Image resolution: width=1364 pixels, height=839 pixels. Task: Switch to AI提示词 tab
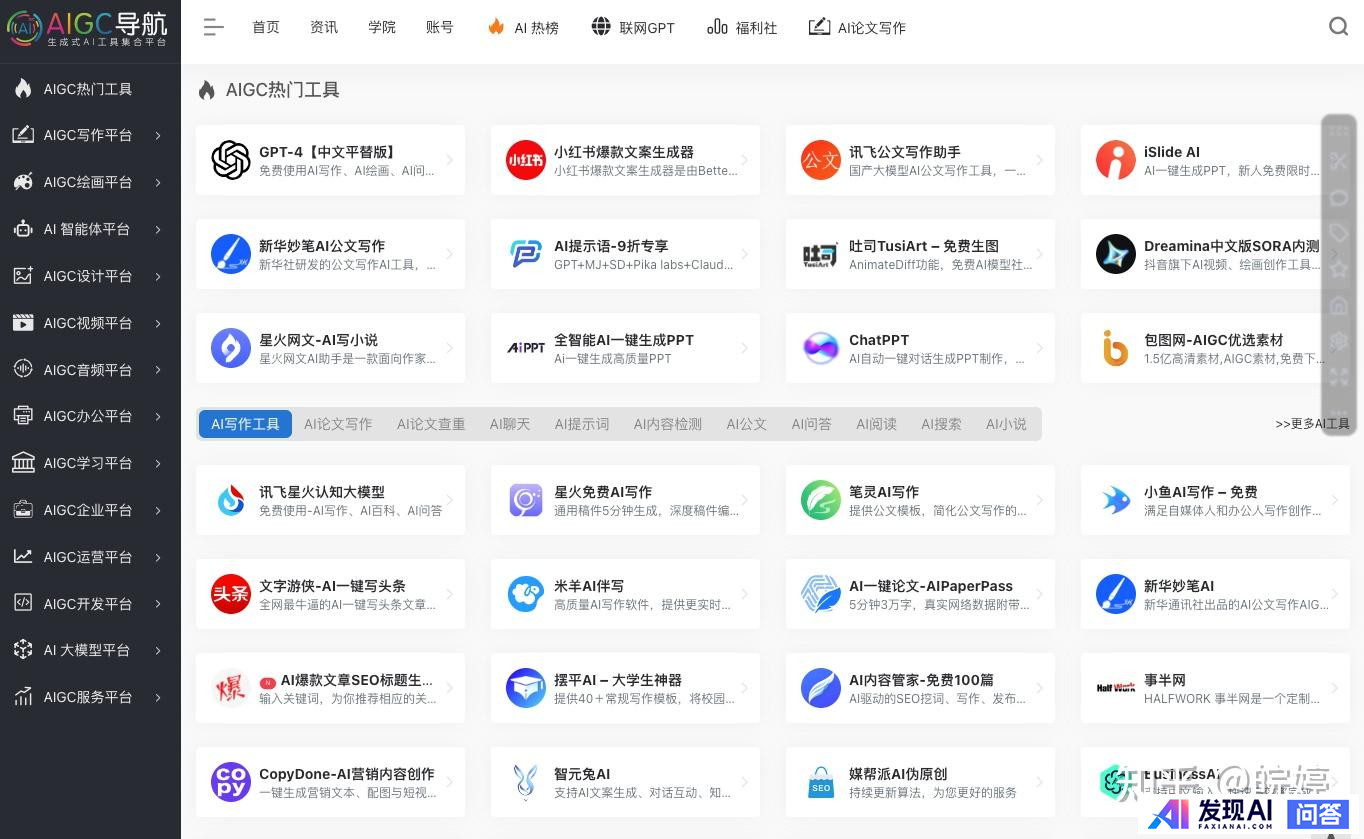pyautogui.click(x=582, y=424)
